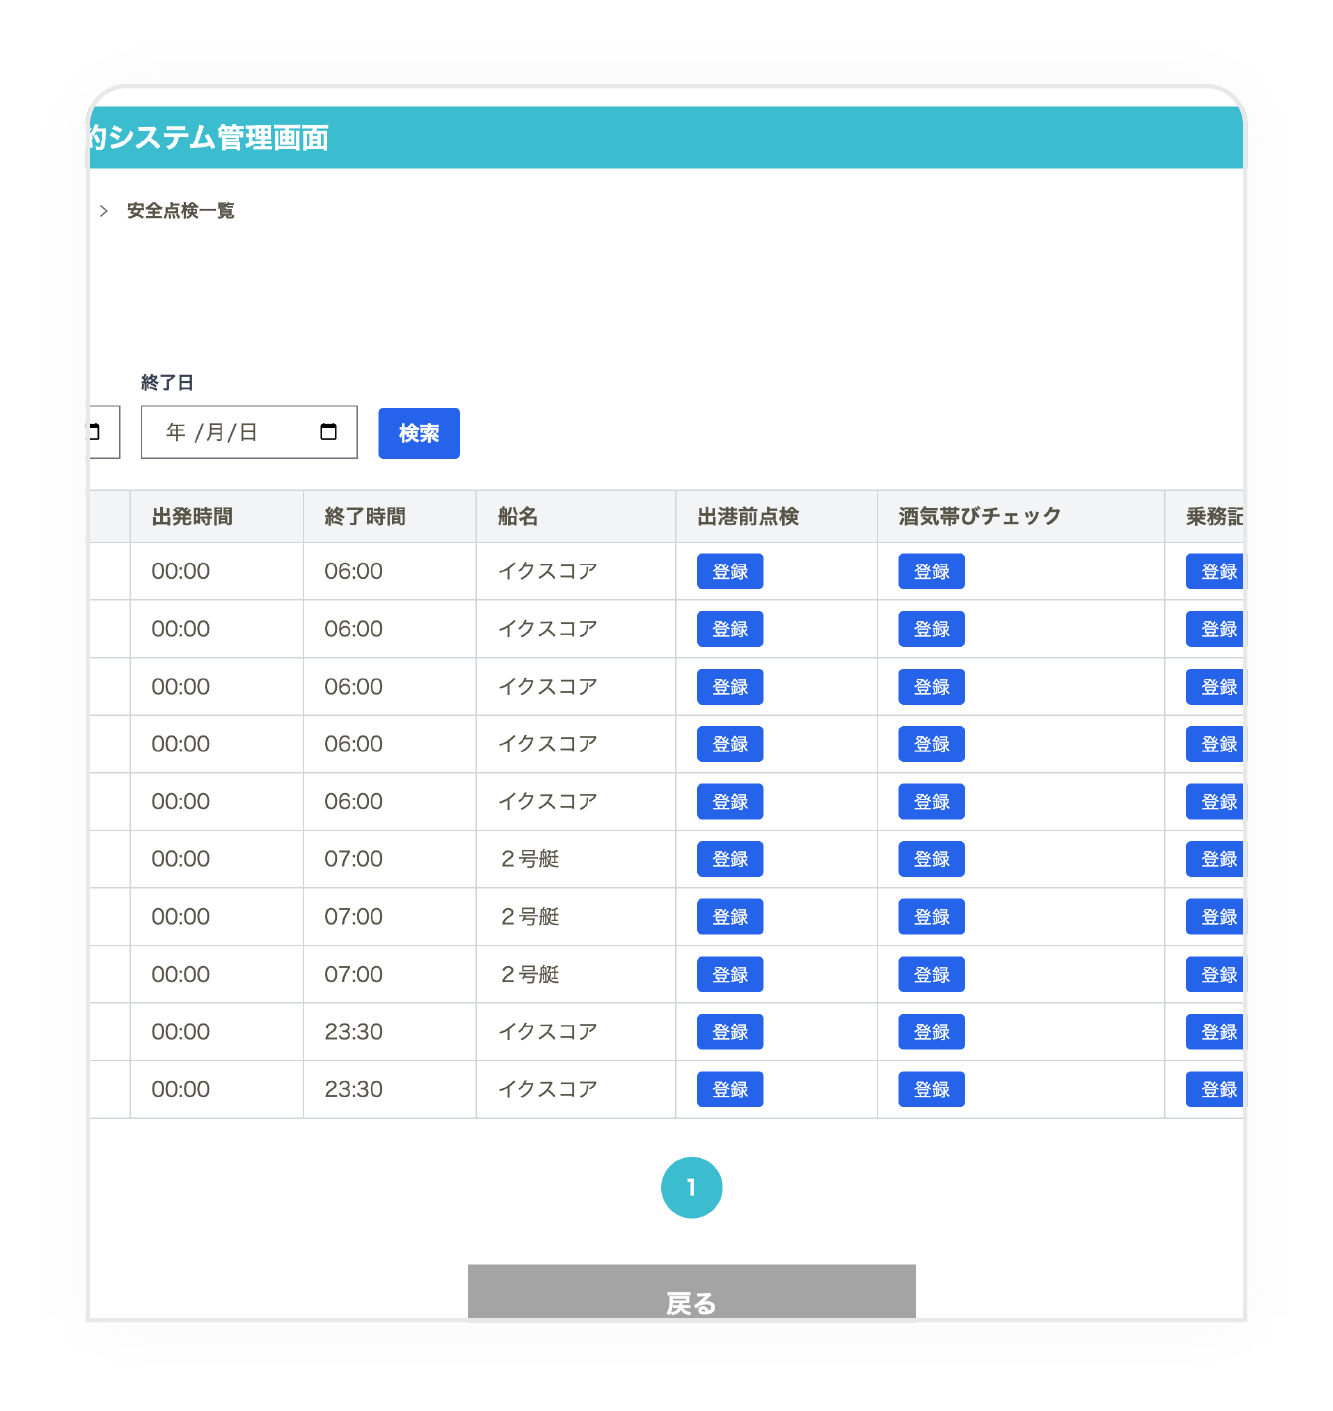Register 出港前点検 for first 2号艇 row
The height and width of the screenshot is (1411, 1333).
point(729,859)
